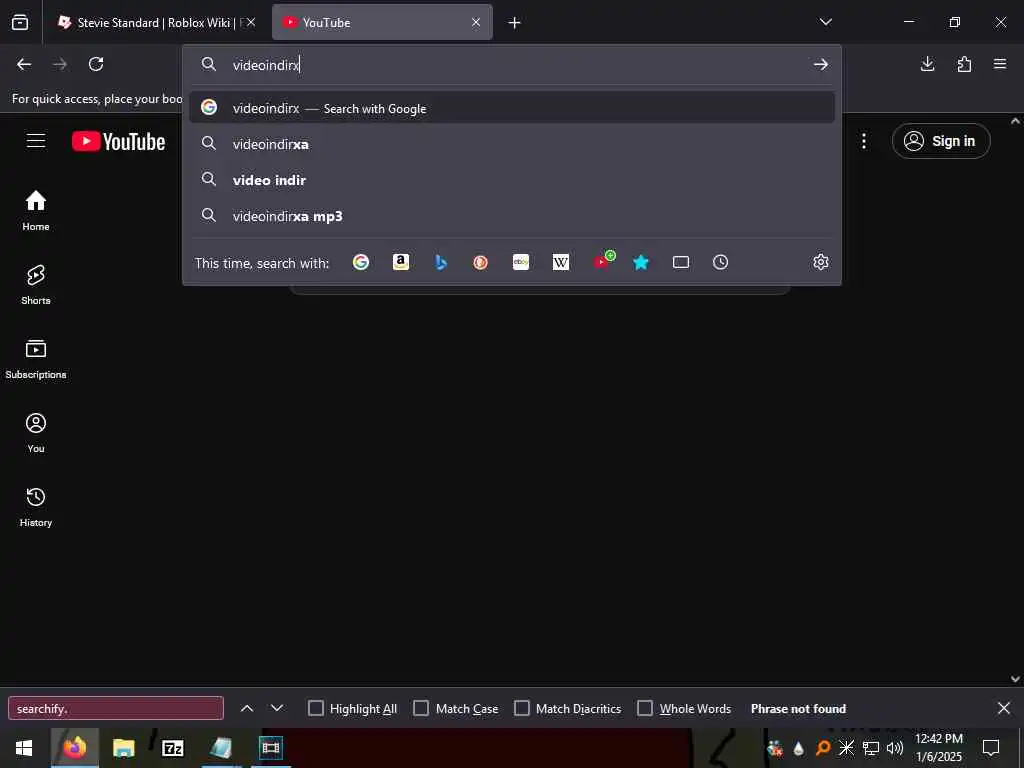The width and height of the screenshot is (1024, 768).
Task: Enable the Highlight All checkbox
Action: pos(315,709)
